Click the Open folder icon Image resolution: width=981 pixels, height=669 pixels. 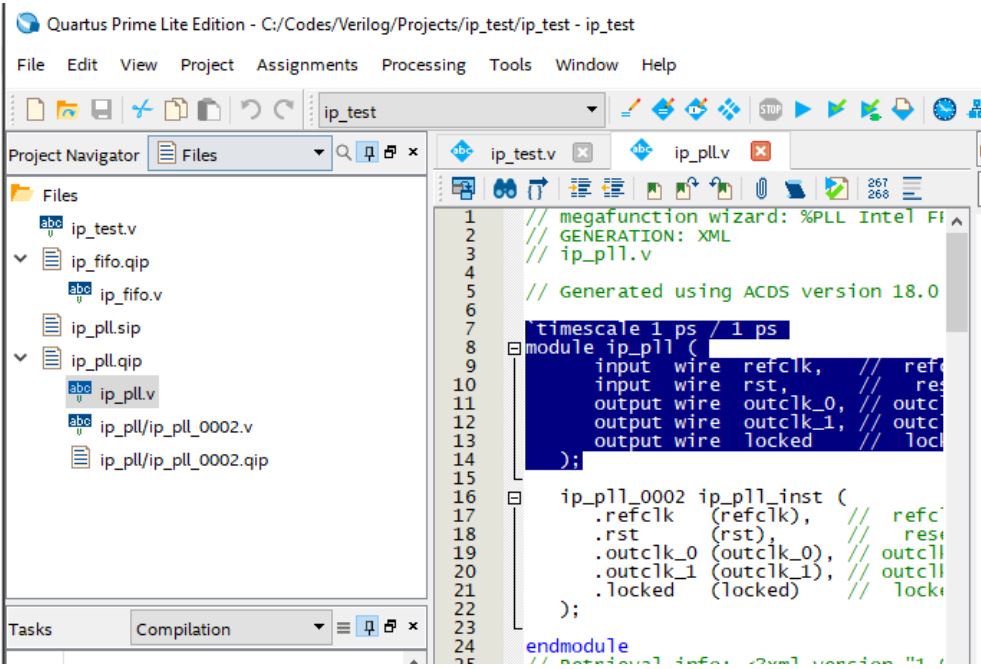pyautogui.click(x=67, y=110)
